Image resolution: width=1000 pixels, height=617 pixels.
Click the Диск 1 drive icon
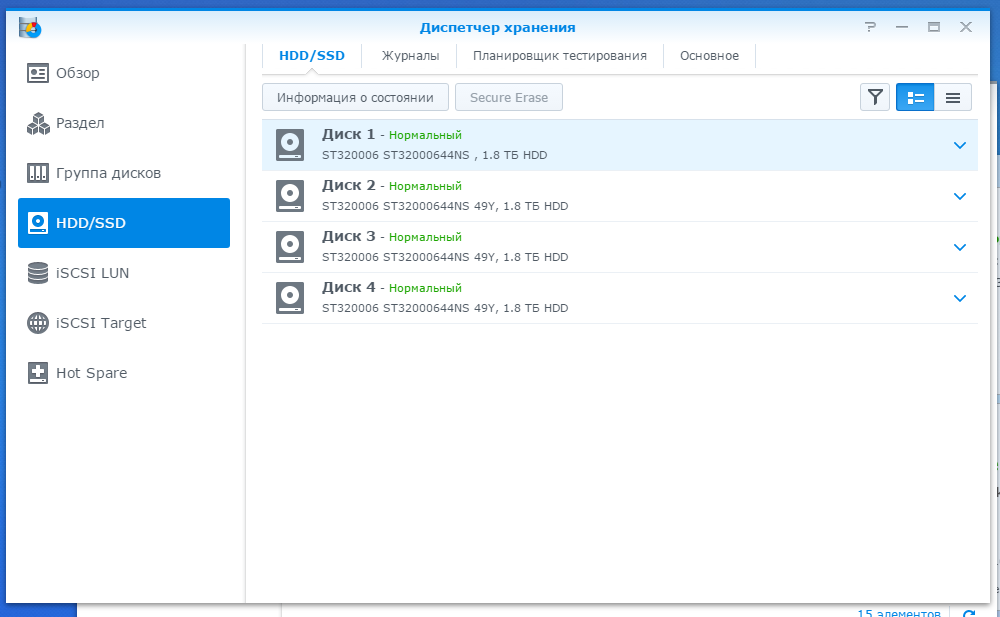click(290, 145)
